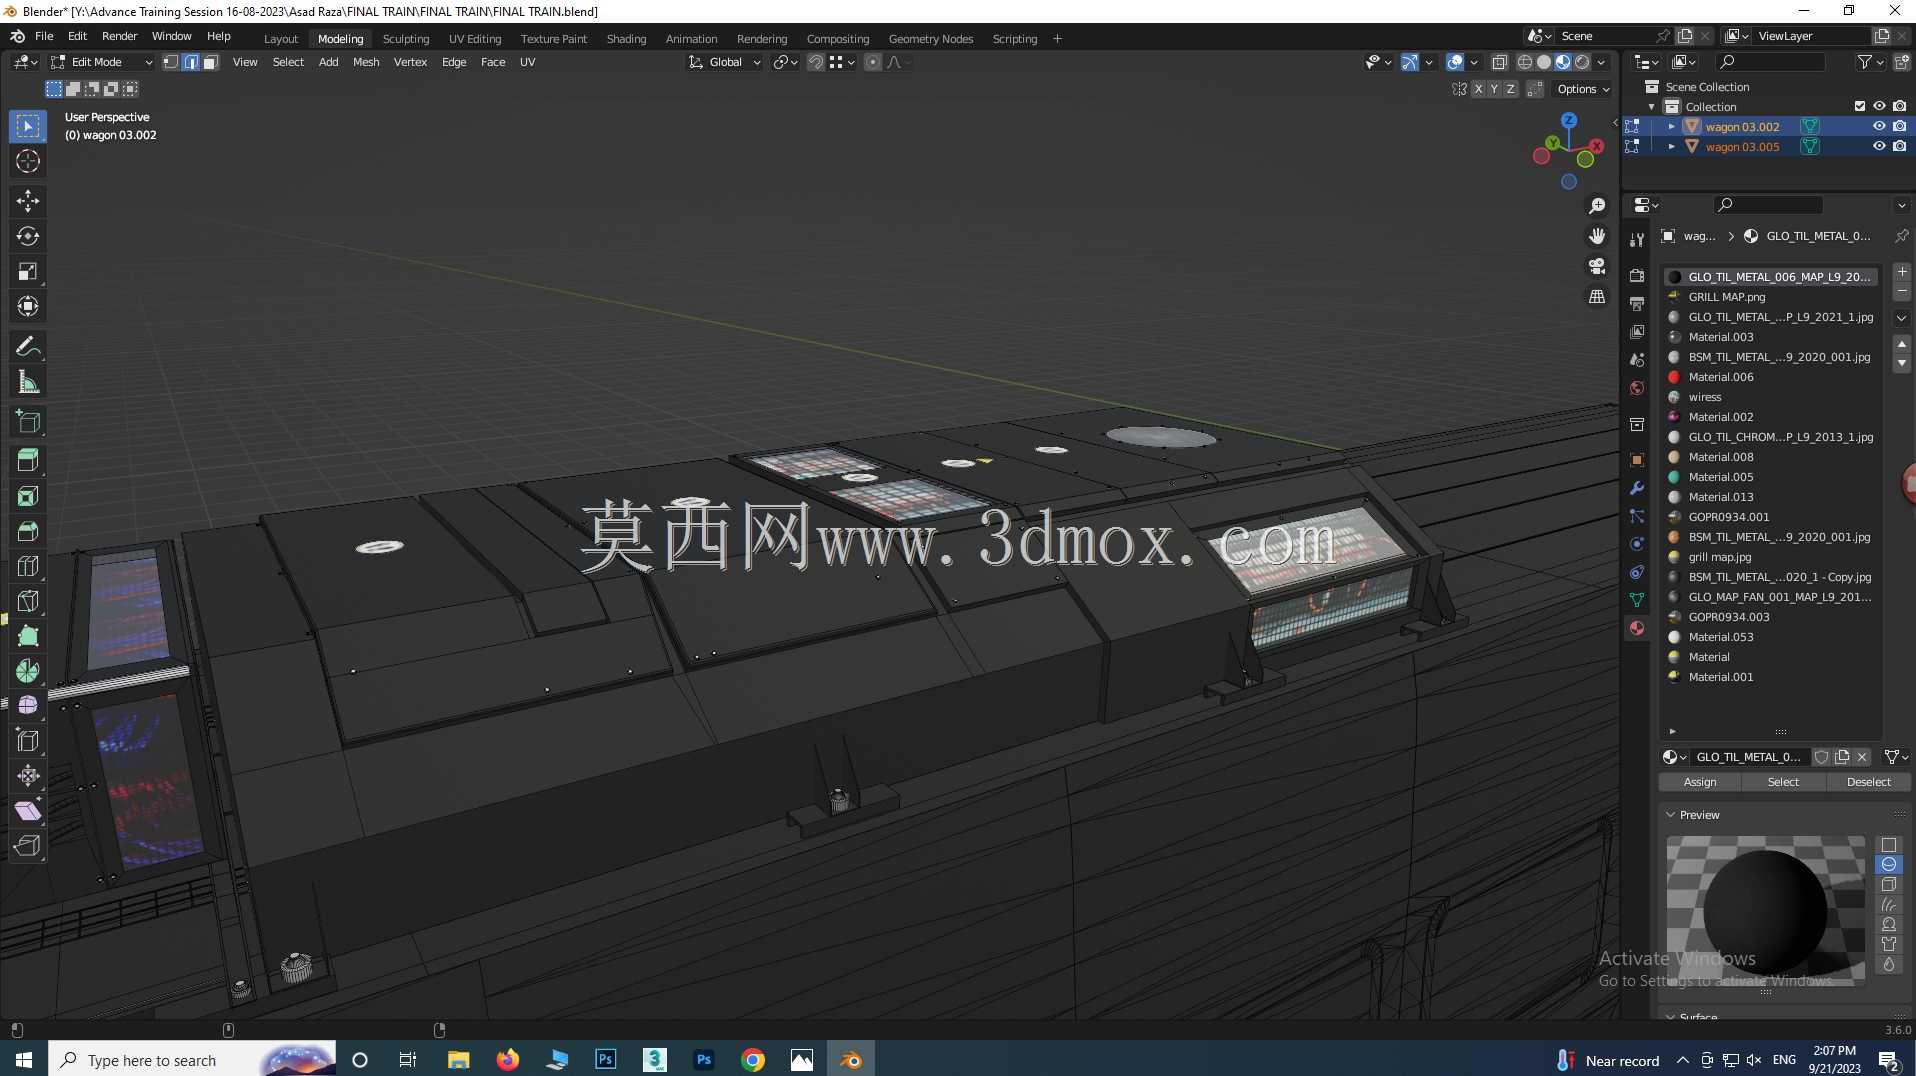The height and width of the screenshot is (1076, 1916).
Task: Open the Render properties tab
Action: 1637,275
